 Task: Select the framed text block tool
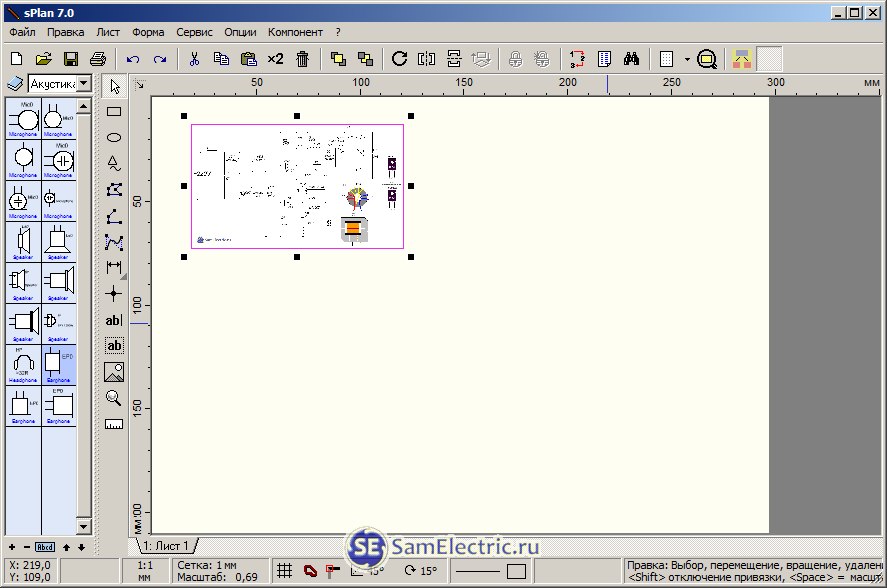114,346
